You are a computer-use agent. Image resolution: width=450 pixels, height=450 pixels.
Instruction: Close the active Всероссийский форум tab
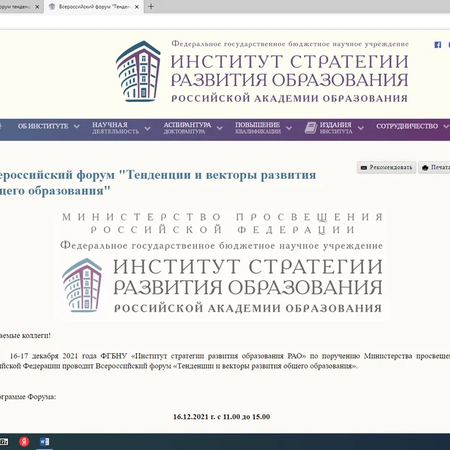(x=137, y=7)
